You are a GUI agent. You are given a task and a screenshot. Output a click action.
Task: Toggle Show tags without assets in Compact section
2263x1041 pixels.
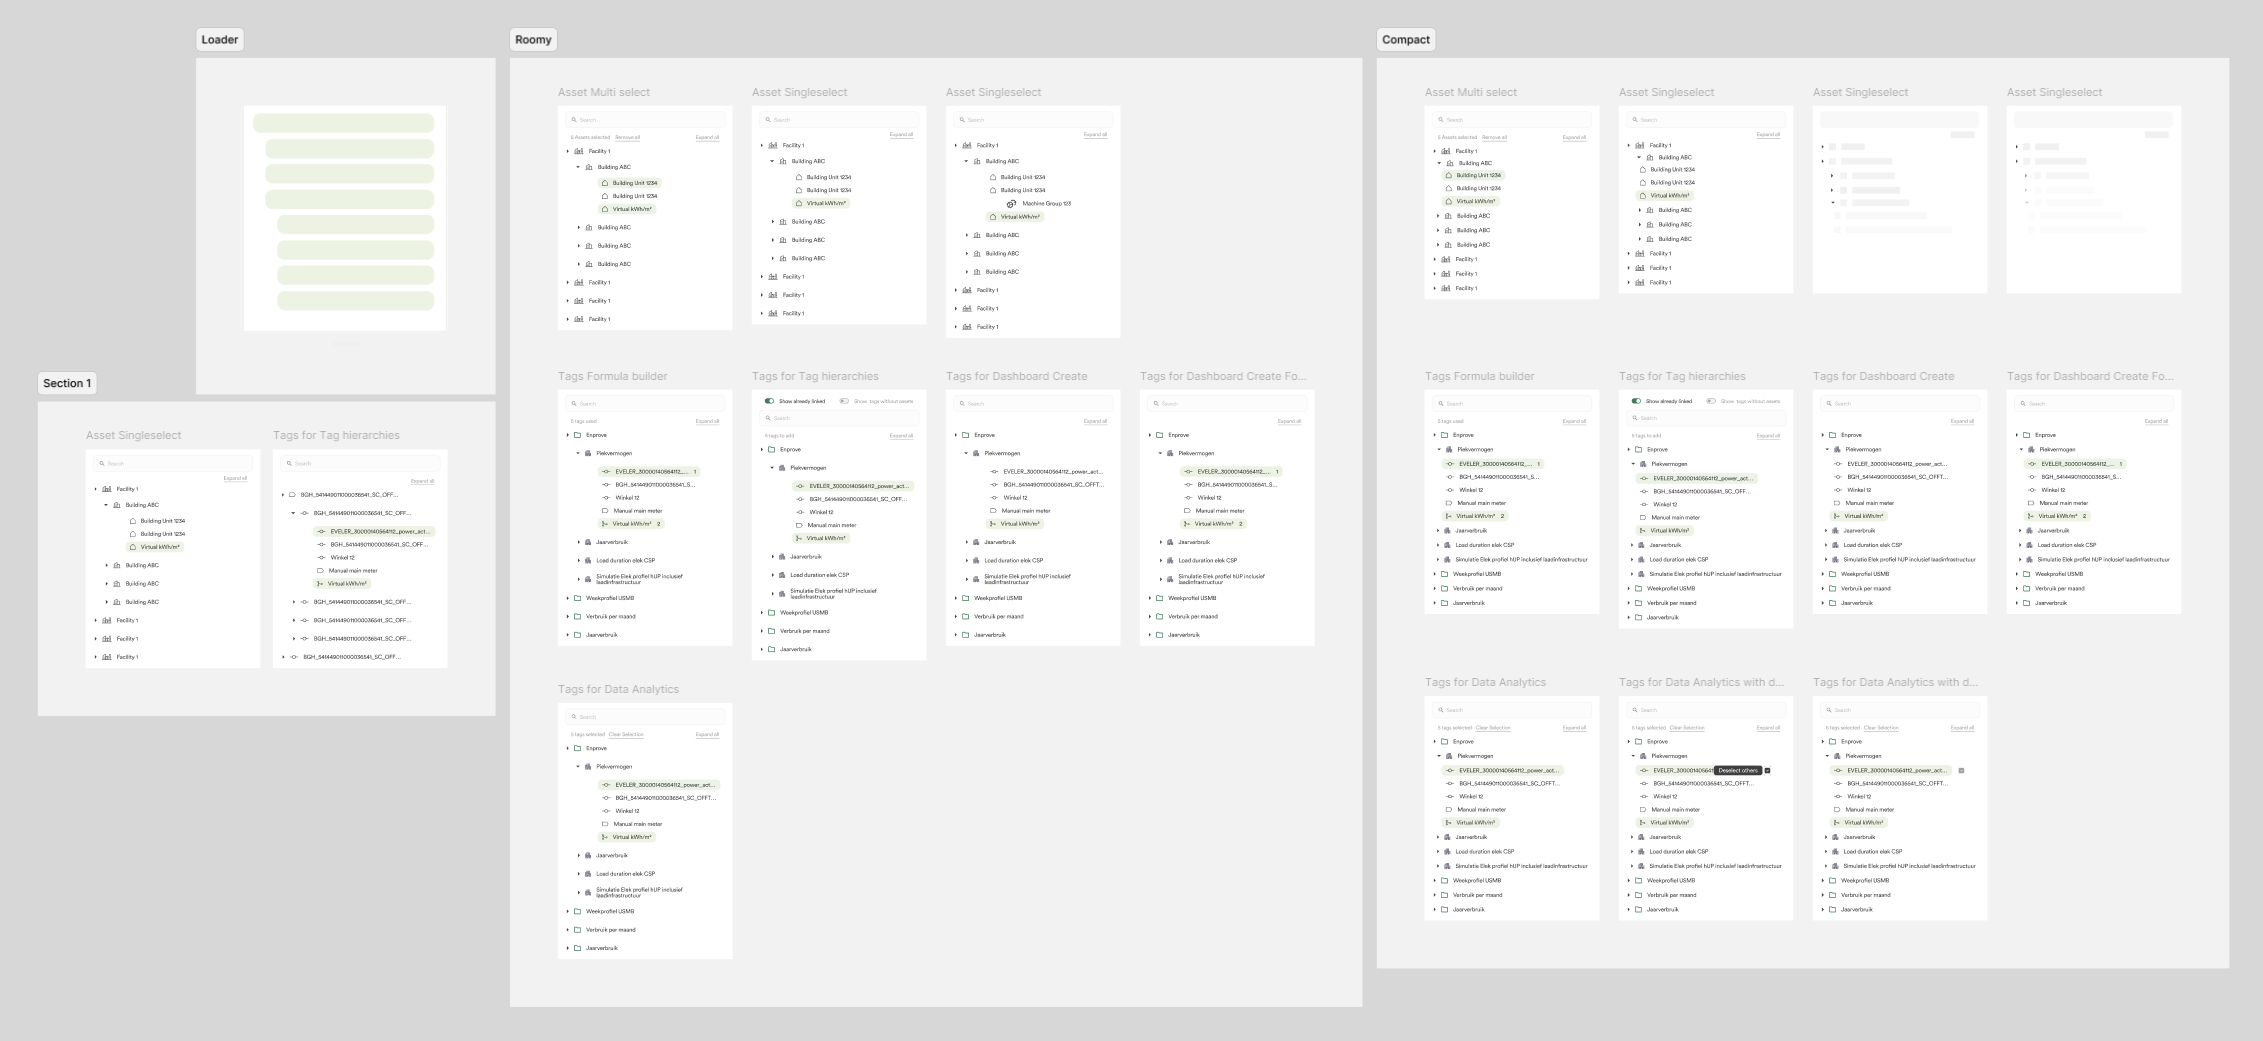[1711, 401]
